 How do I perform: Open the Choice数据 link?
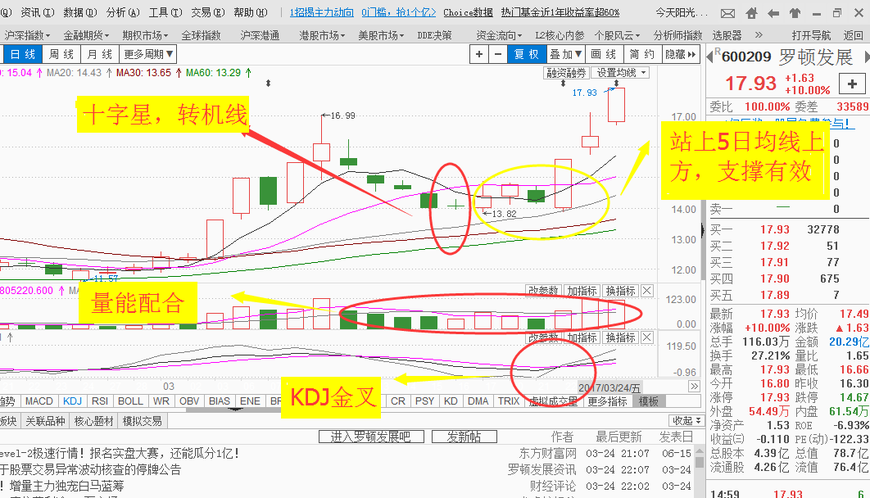[x=468, y=12]
